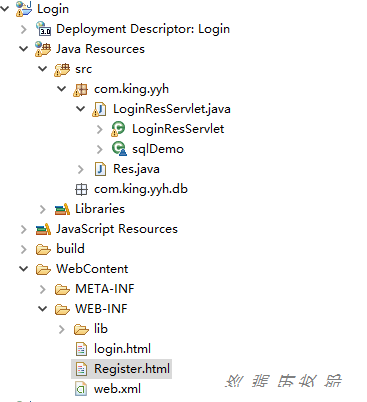
Task: Click the Register.html file icon
Action: tap(81, 369)
